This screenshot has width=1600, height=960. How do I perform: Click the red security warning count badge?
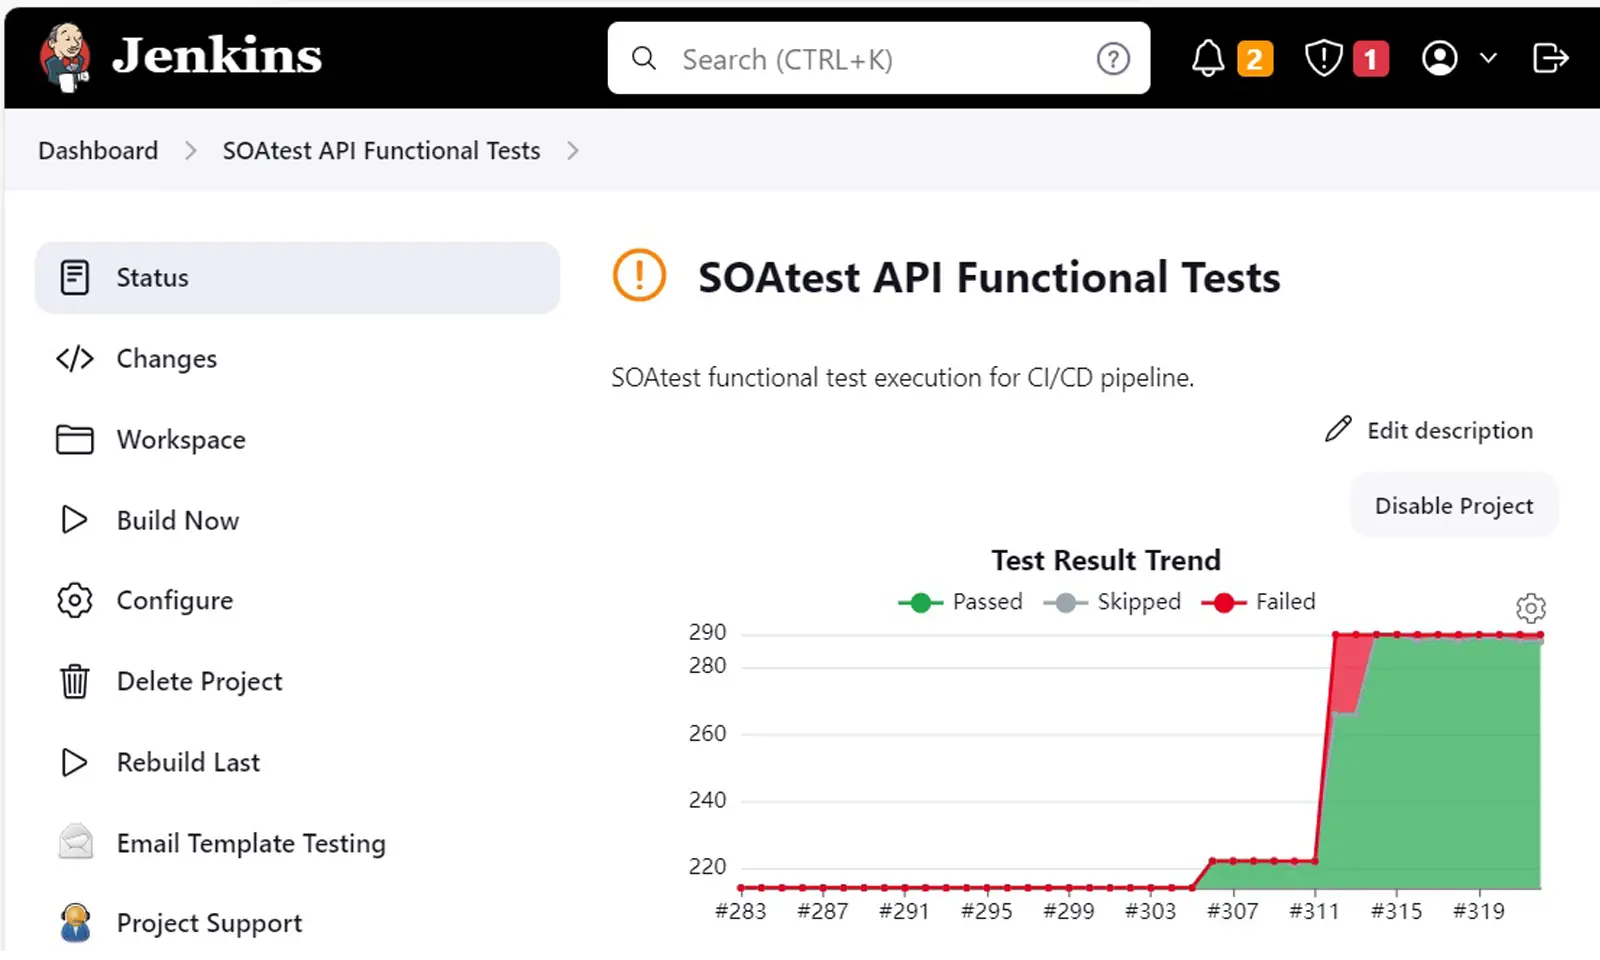pos(1371,59)
